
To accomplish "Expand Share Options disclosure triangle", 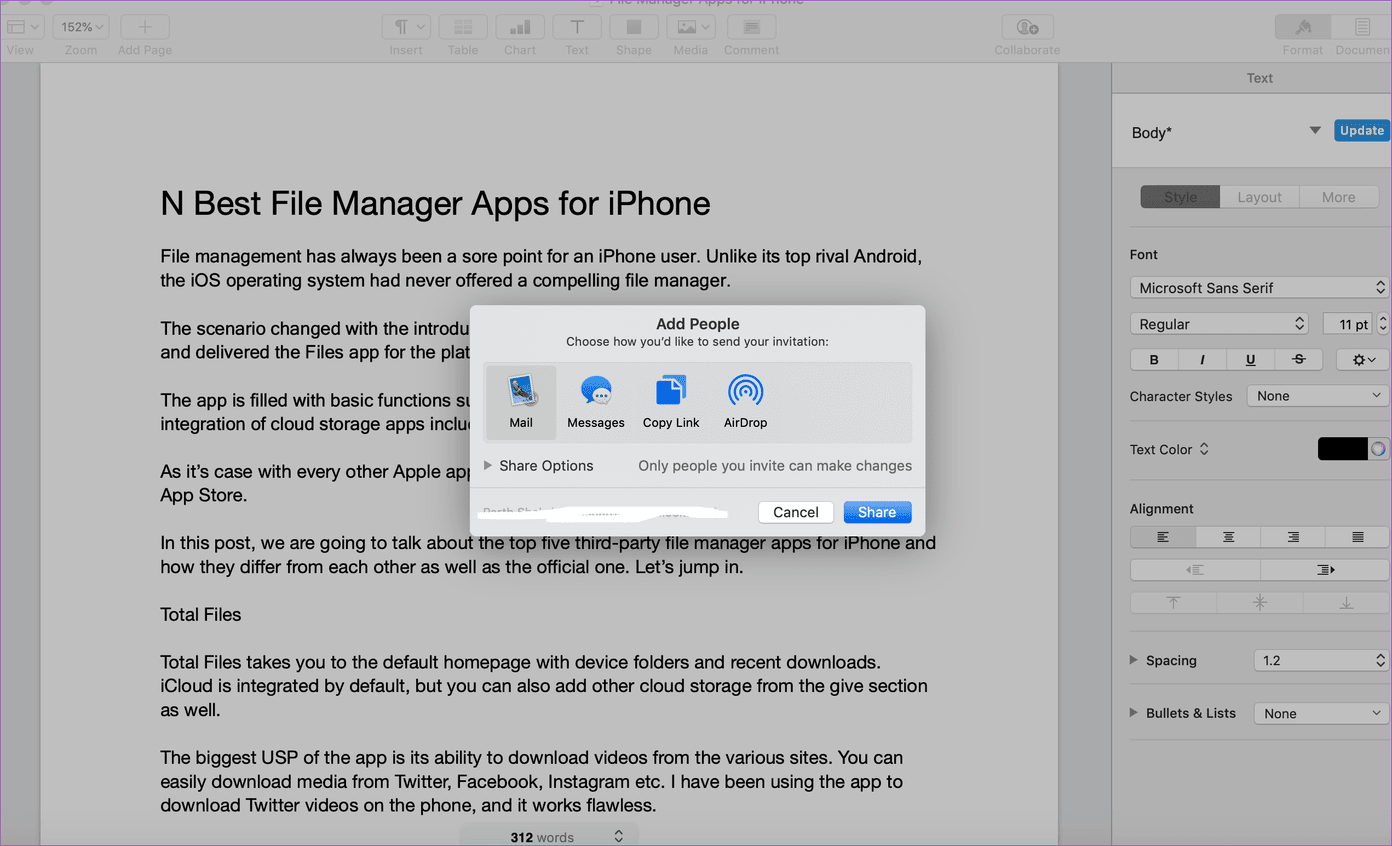I will (488, 466).
